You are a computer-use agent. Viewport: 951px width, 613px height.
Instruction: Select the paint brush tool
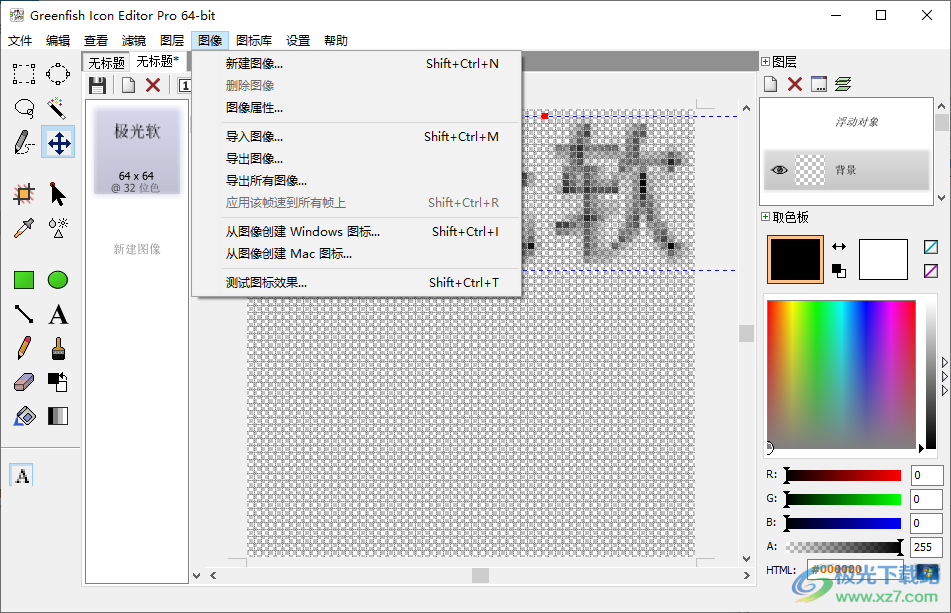tap(57, 347)
